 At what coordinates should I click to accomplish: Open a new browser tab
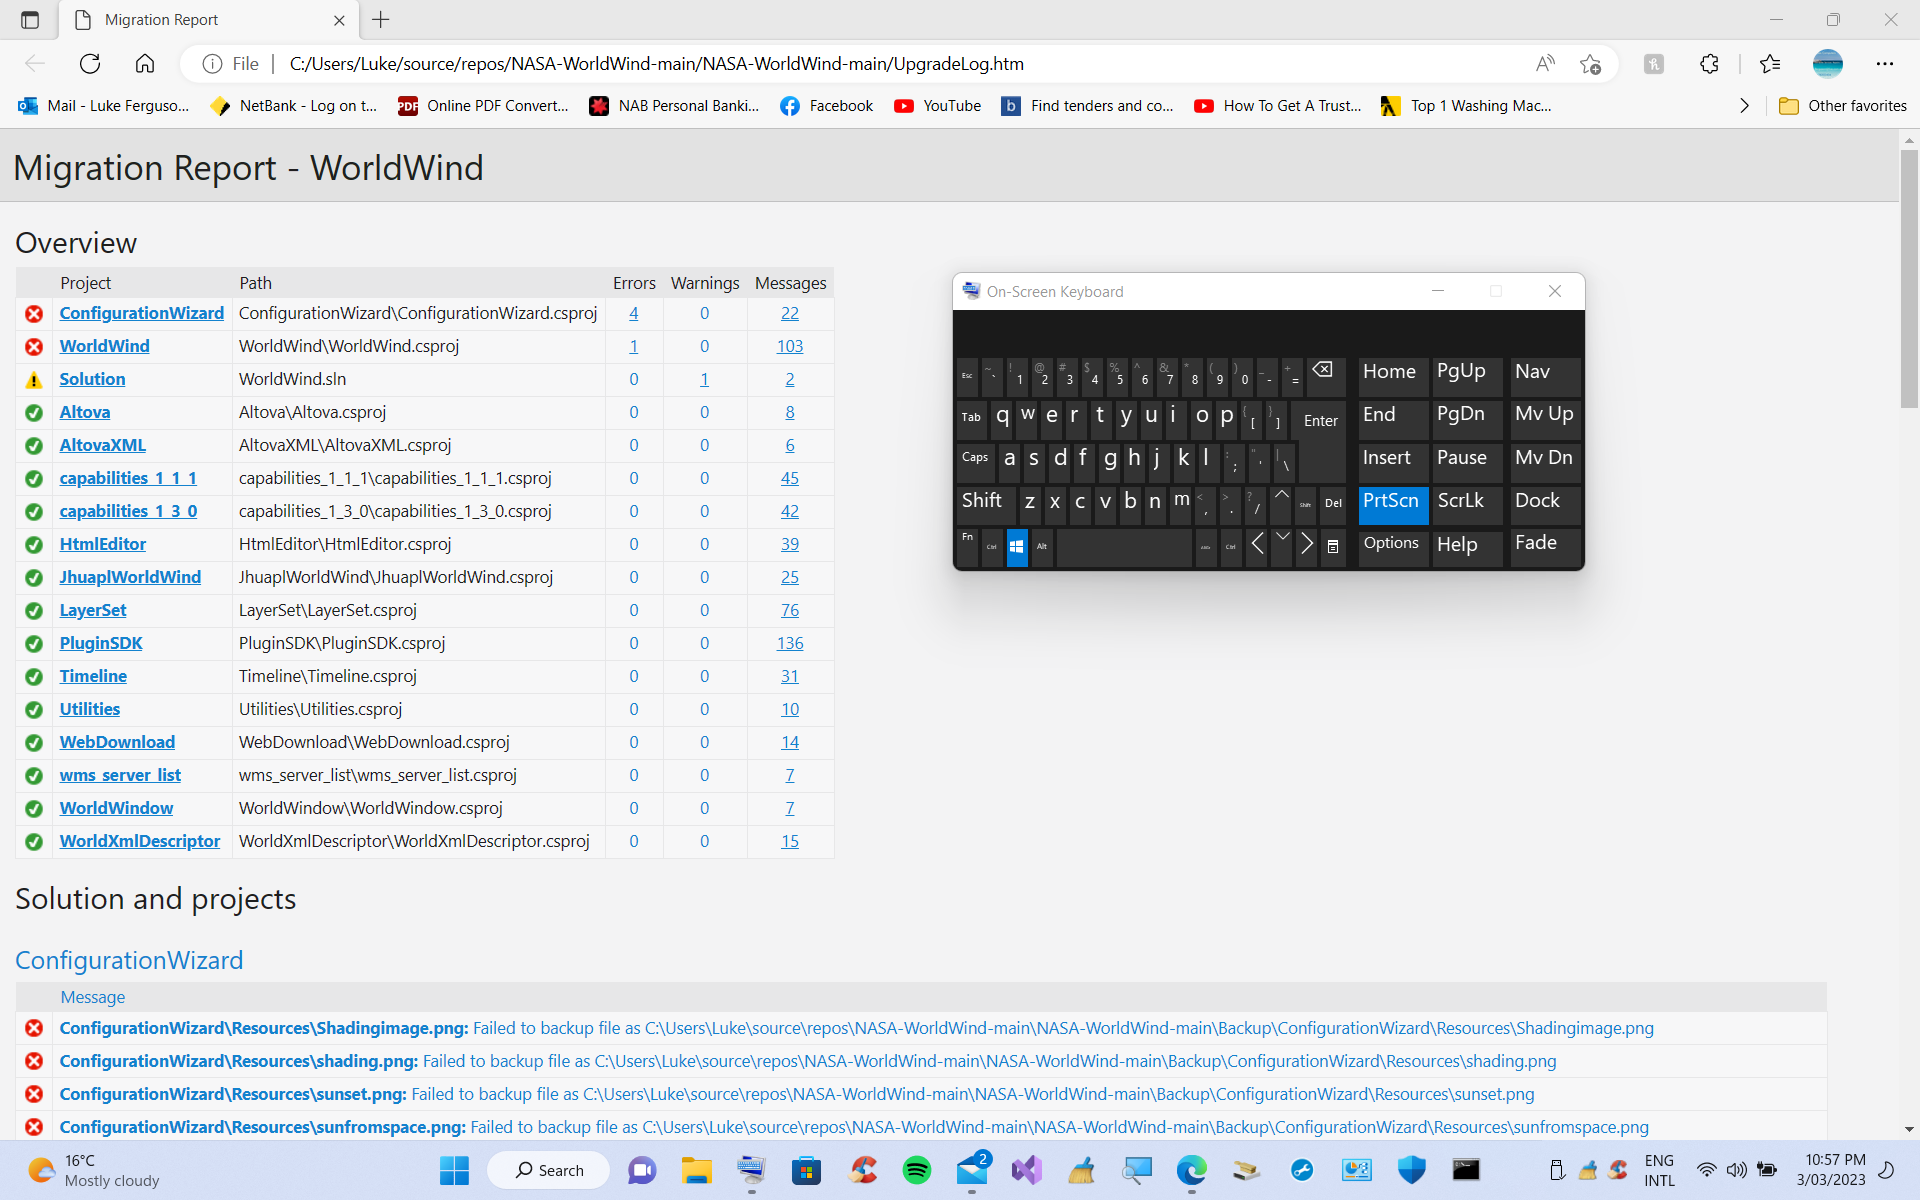[x=381, y=20]
